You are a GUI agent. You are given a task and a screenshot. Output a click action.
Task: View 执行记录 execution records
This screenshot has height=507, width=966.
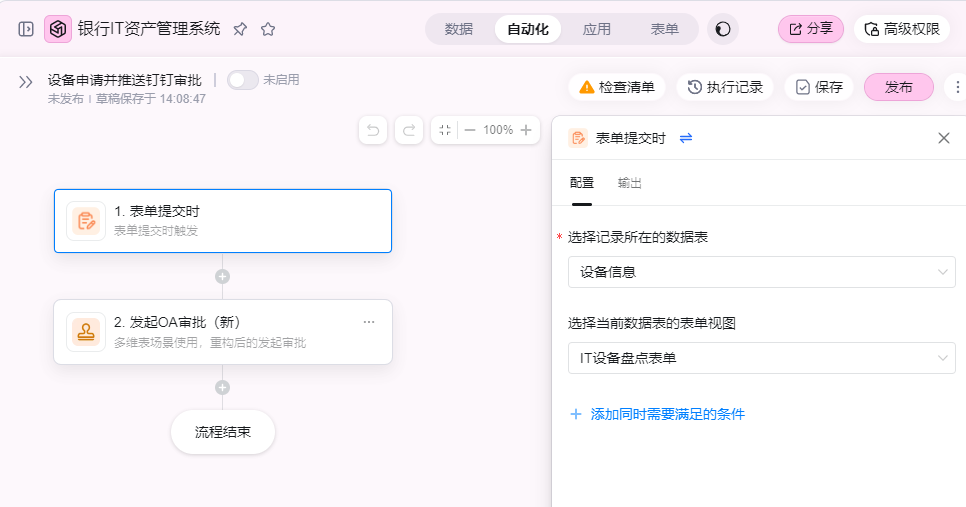[725, 87]
